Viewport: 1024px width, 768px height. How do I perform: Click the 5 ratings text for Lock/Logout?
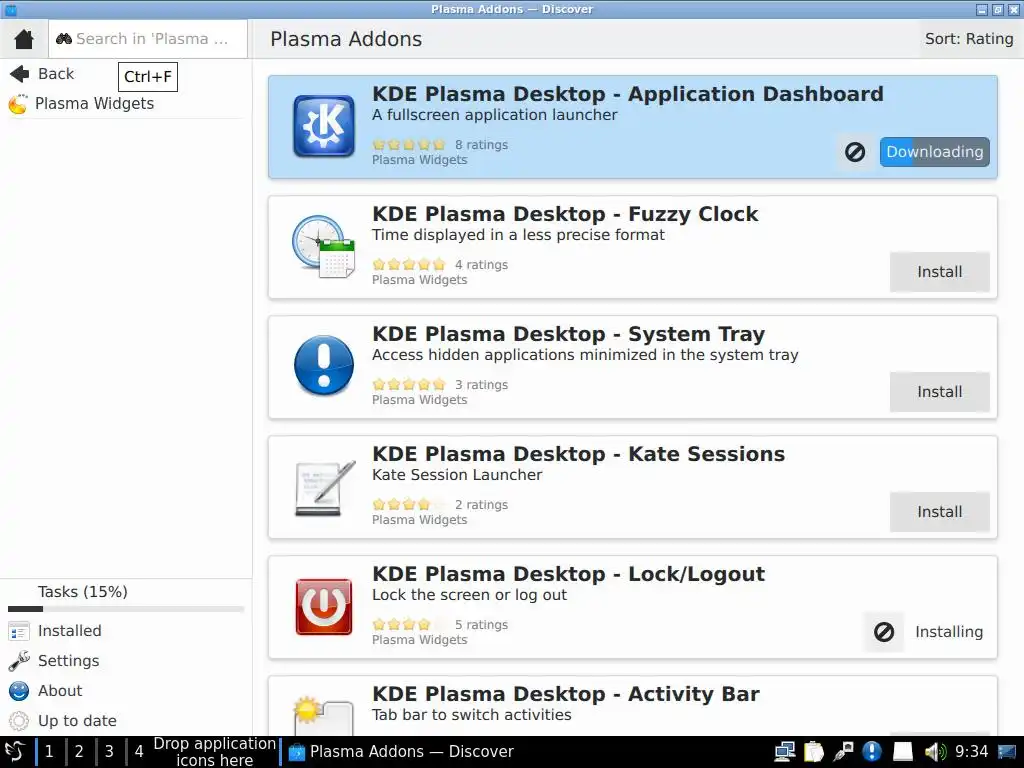(481, 625)
